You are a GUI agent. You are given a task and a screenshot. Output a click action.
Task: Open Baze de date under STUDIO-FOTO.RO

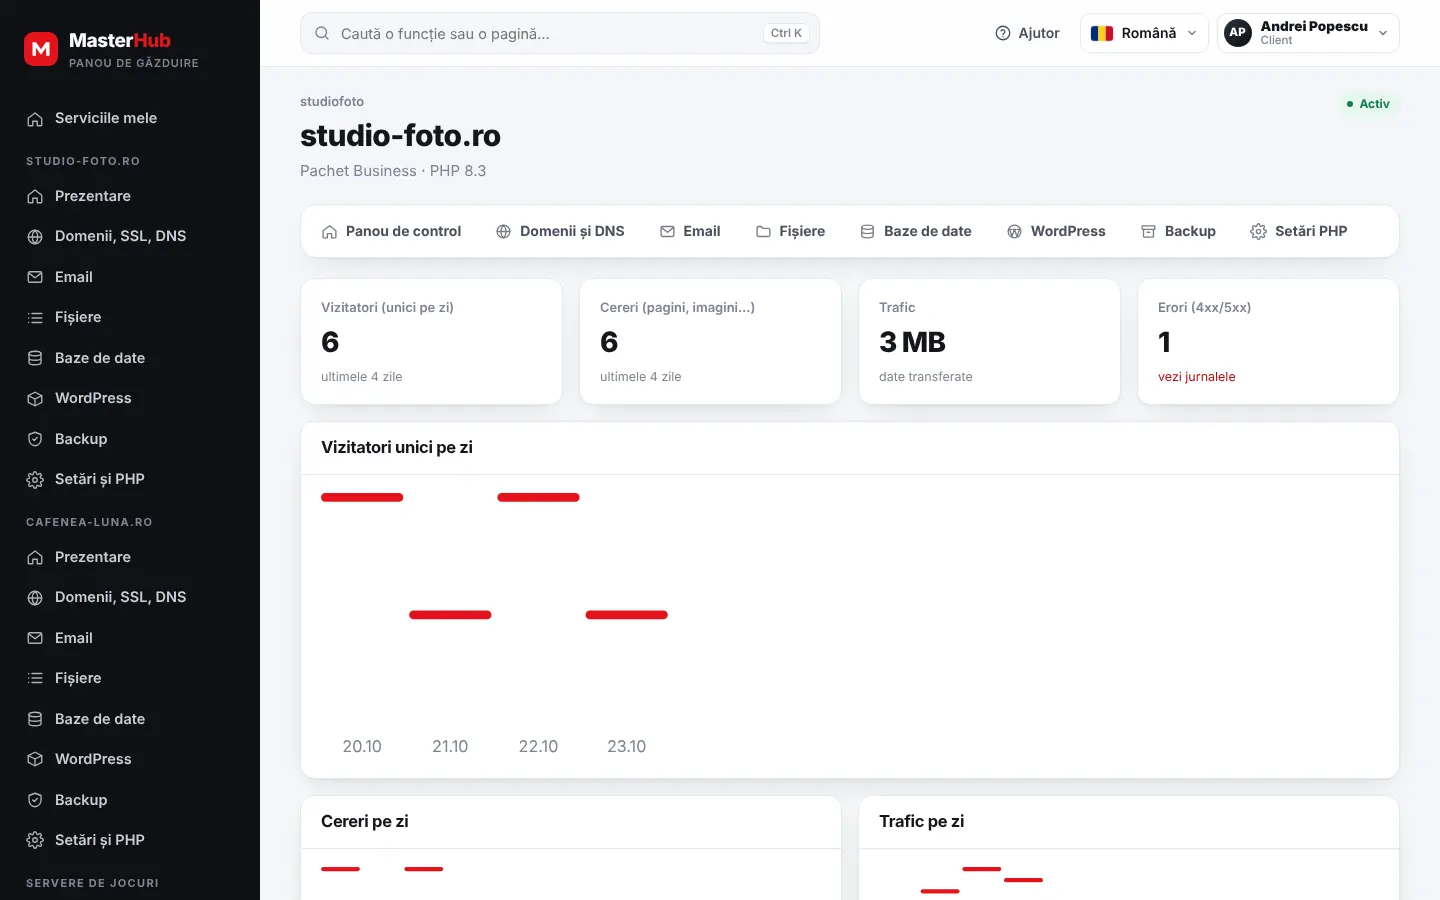tap(130, 358)
